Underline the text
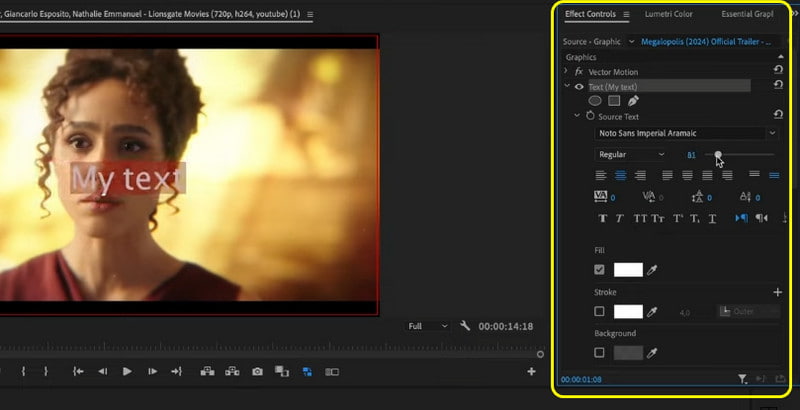This screenshot has height=410, width=800. 712,218
